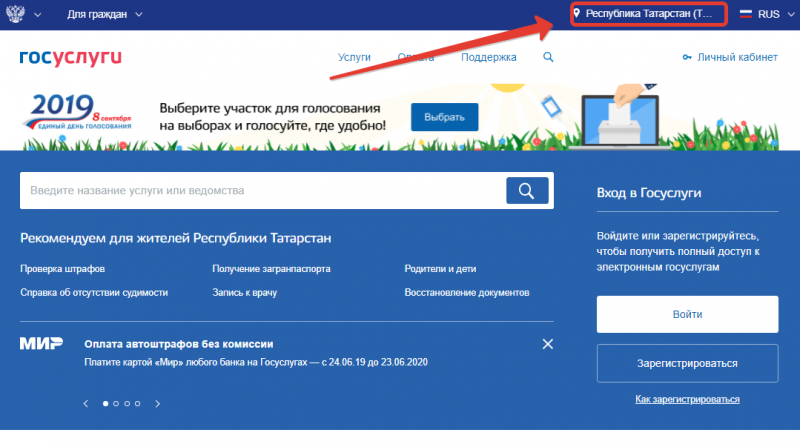Open 'Запись к врачу'

point(244,292)
